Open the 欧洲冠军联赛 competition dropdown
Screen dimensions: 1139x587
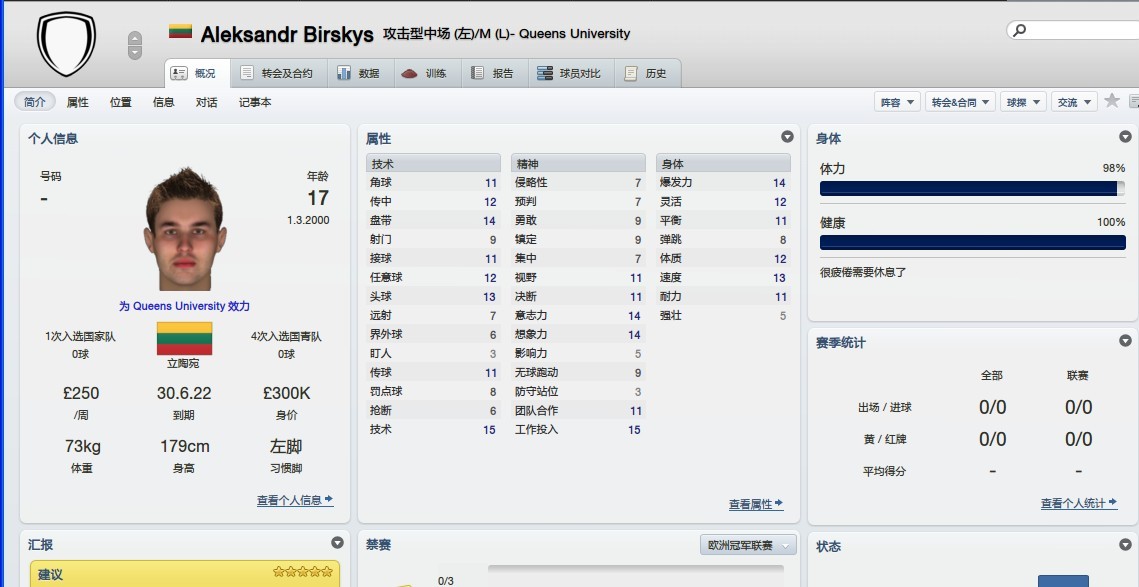click(748, 545)
